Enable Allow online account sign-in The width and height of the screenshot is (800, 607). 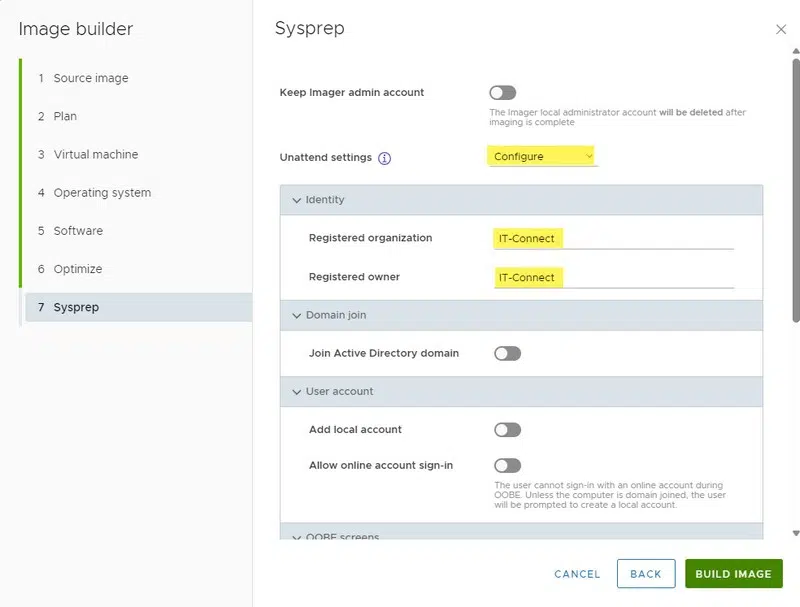[x=507, y=466]
